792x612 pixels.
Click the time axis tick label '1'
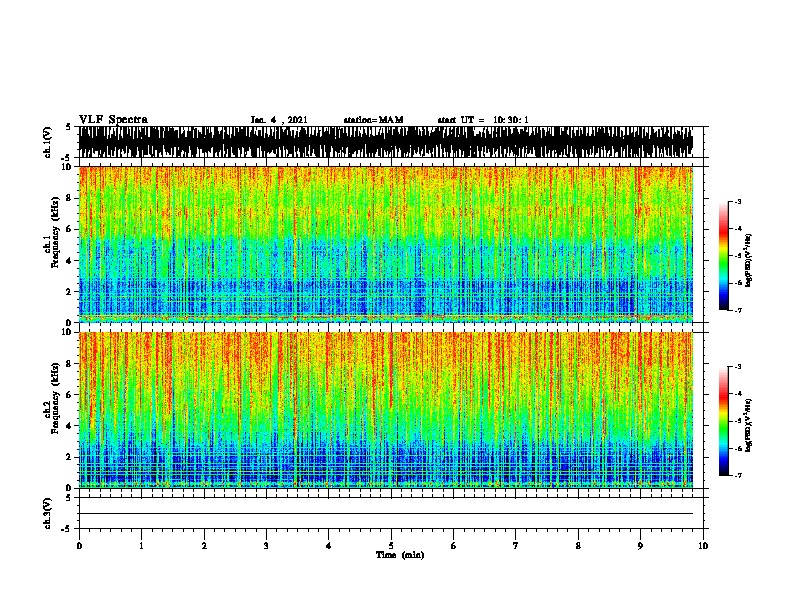pyautogui.click(x=141, y=546)
